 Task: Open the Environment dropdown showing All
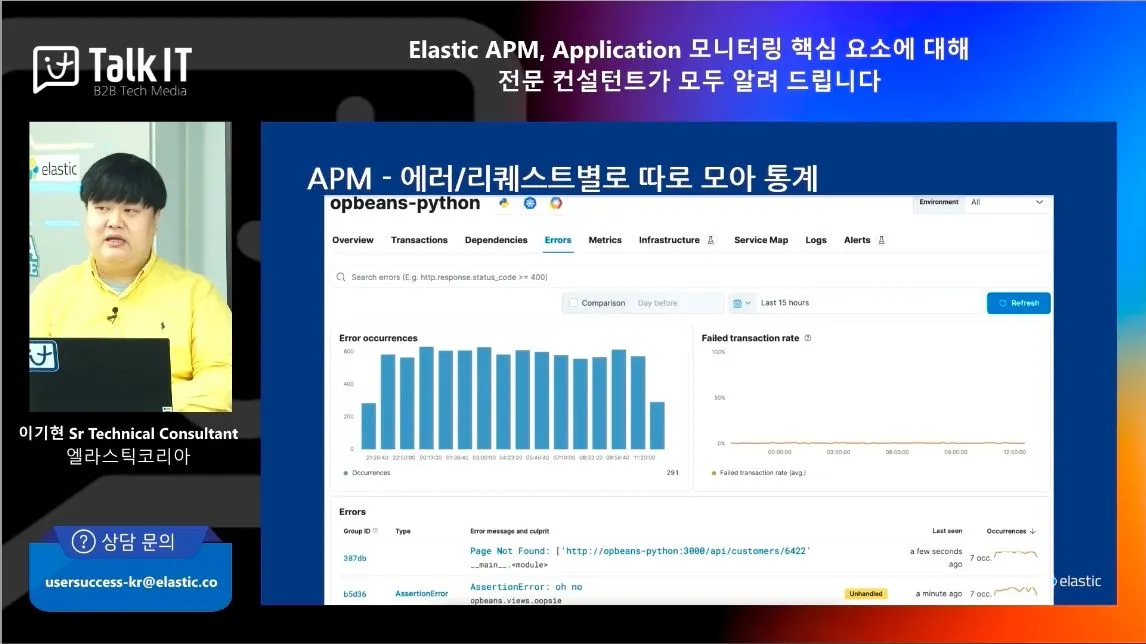coord(1007,202)
